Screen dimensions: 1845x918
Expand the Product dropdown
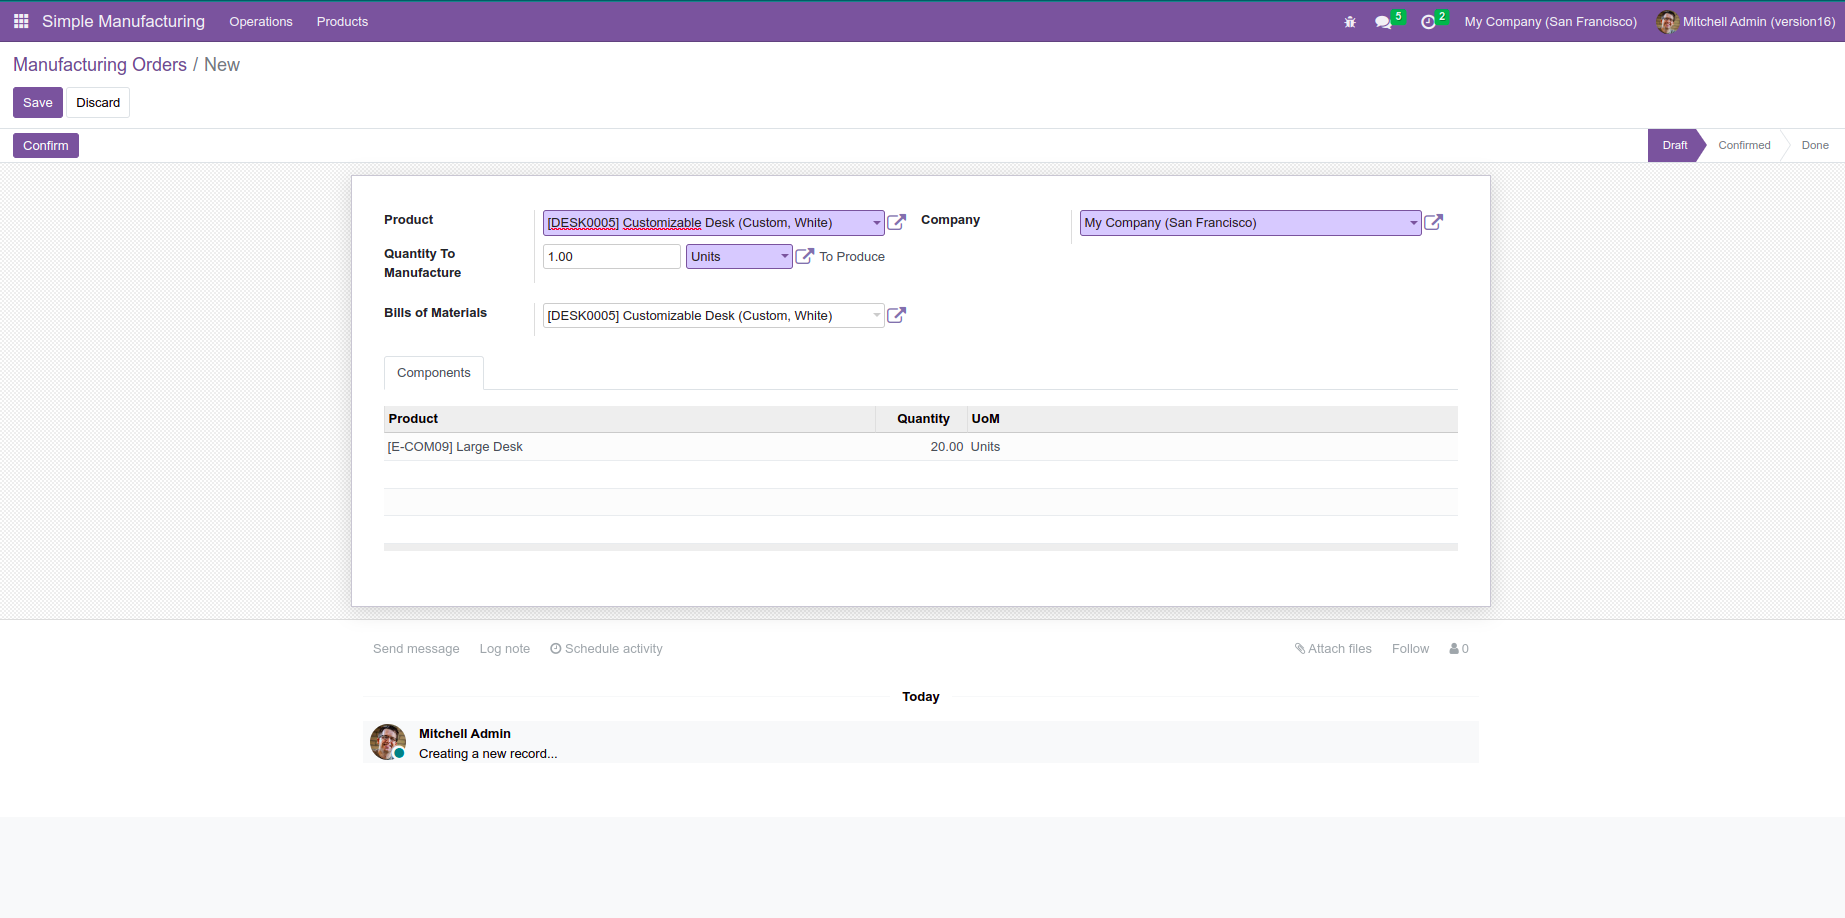(876, 223)
